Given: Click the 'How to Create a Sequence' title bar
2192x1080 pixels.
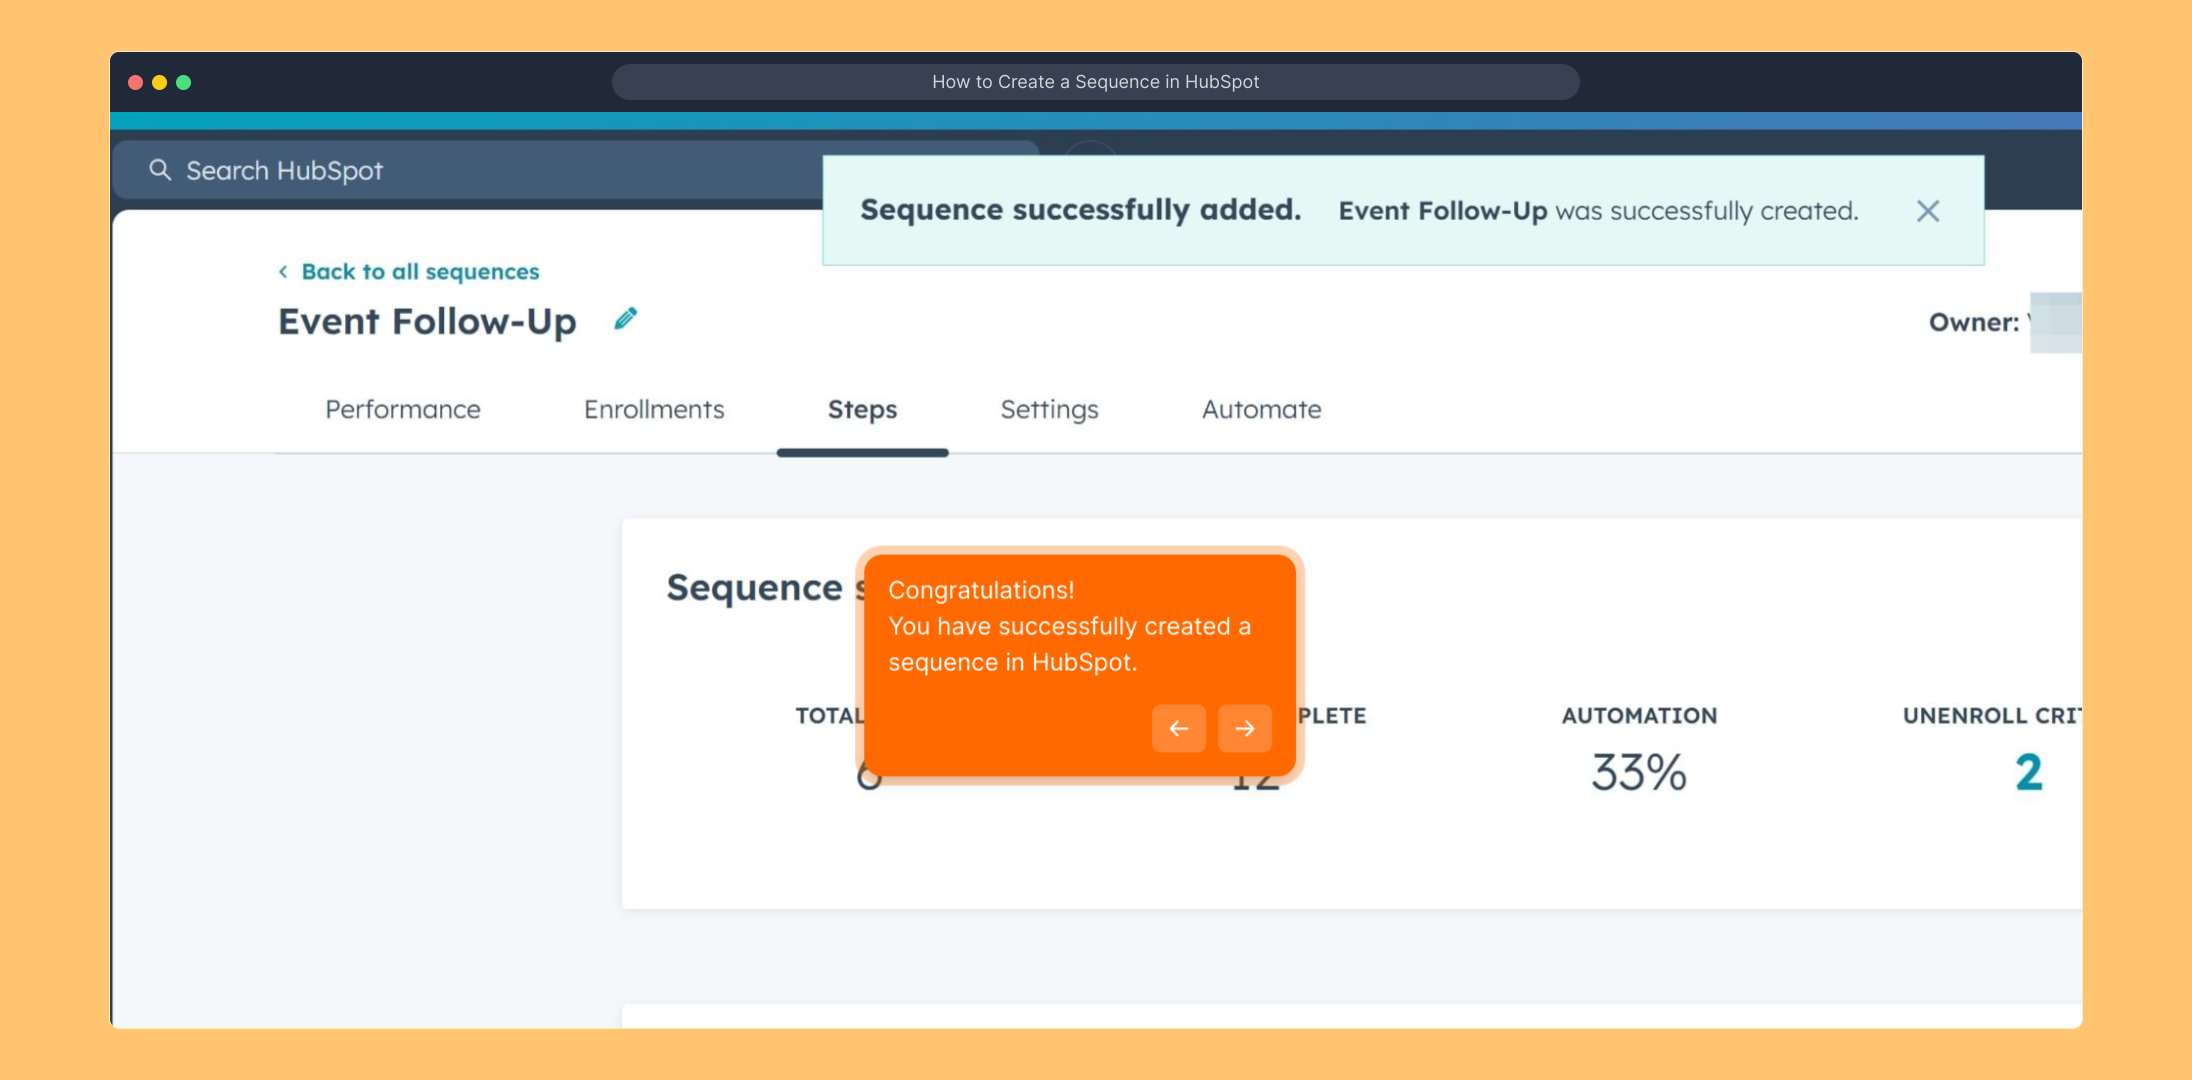Looking at the screenshot, I should [x=1095, y=82].
